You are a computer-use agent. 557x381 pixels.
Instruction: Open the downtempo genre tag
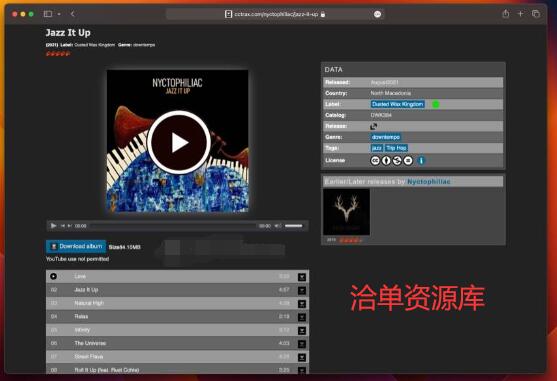pos(386,137)
